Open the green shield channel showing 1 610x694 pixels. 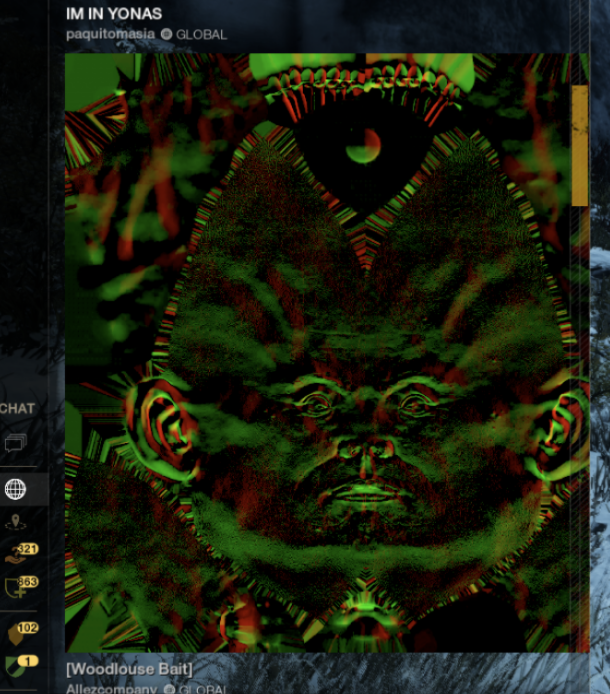15,667
